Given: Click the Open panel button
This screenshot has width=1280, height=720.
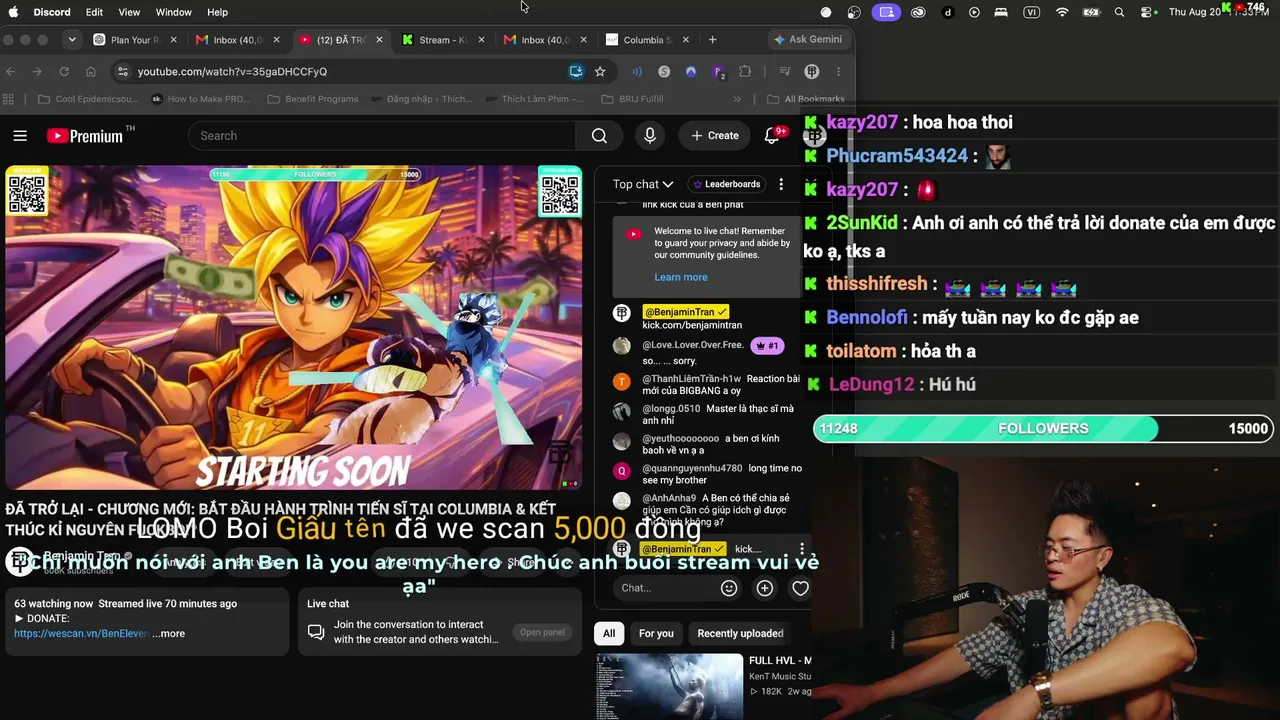Looking at the screenshot, I should (x=542, y=632).
